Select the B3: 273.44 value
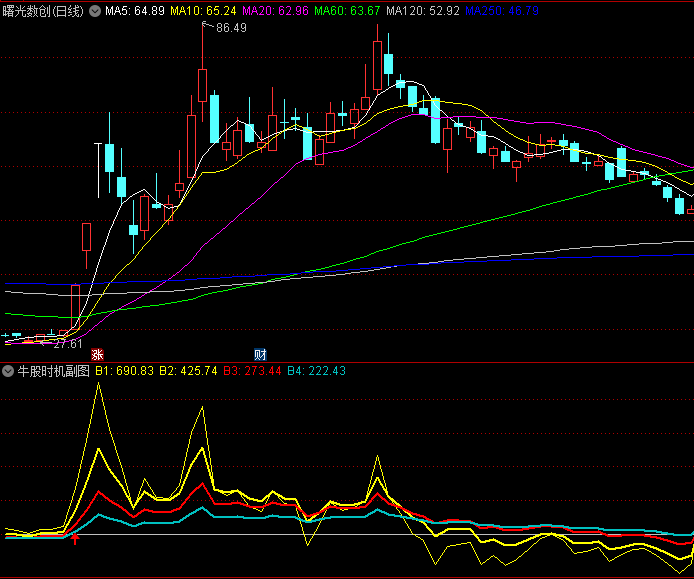 (x=252, y=371)
